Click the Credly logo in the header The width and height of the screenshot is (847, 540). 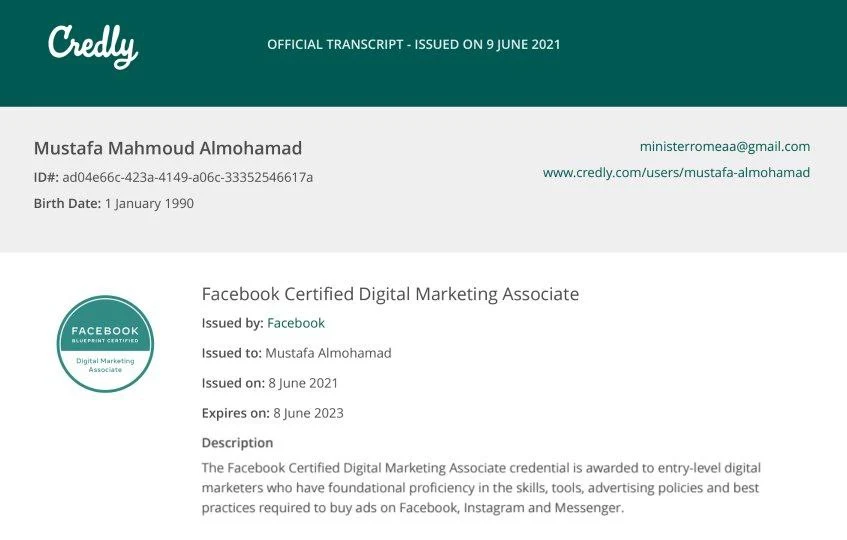point(93,46)
